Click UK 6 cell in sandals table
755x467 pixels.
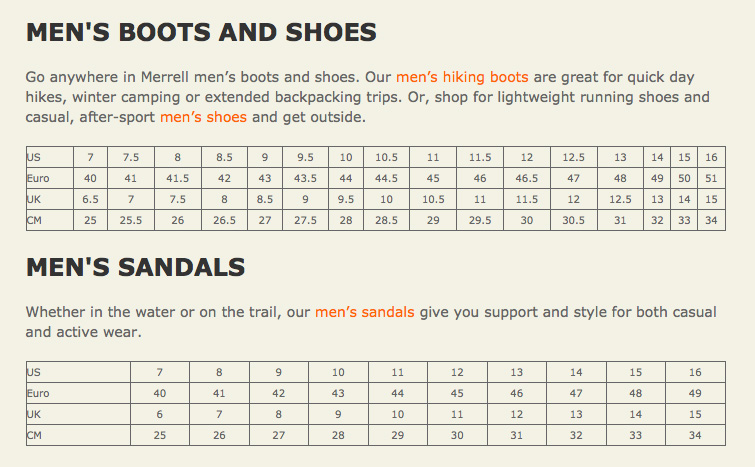[160, 414]
